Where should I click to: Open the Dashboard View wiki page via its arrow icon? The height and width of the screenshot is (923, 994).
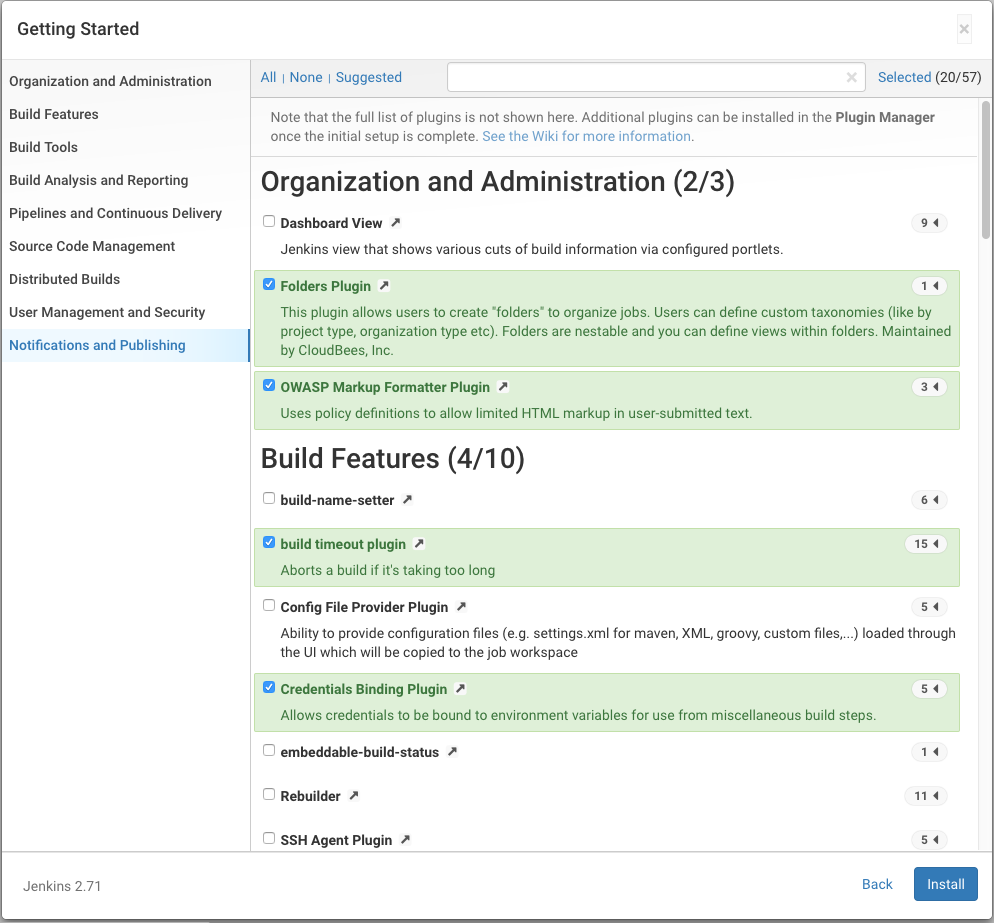coord(395,222)
